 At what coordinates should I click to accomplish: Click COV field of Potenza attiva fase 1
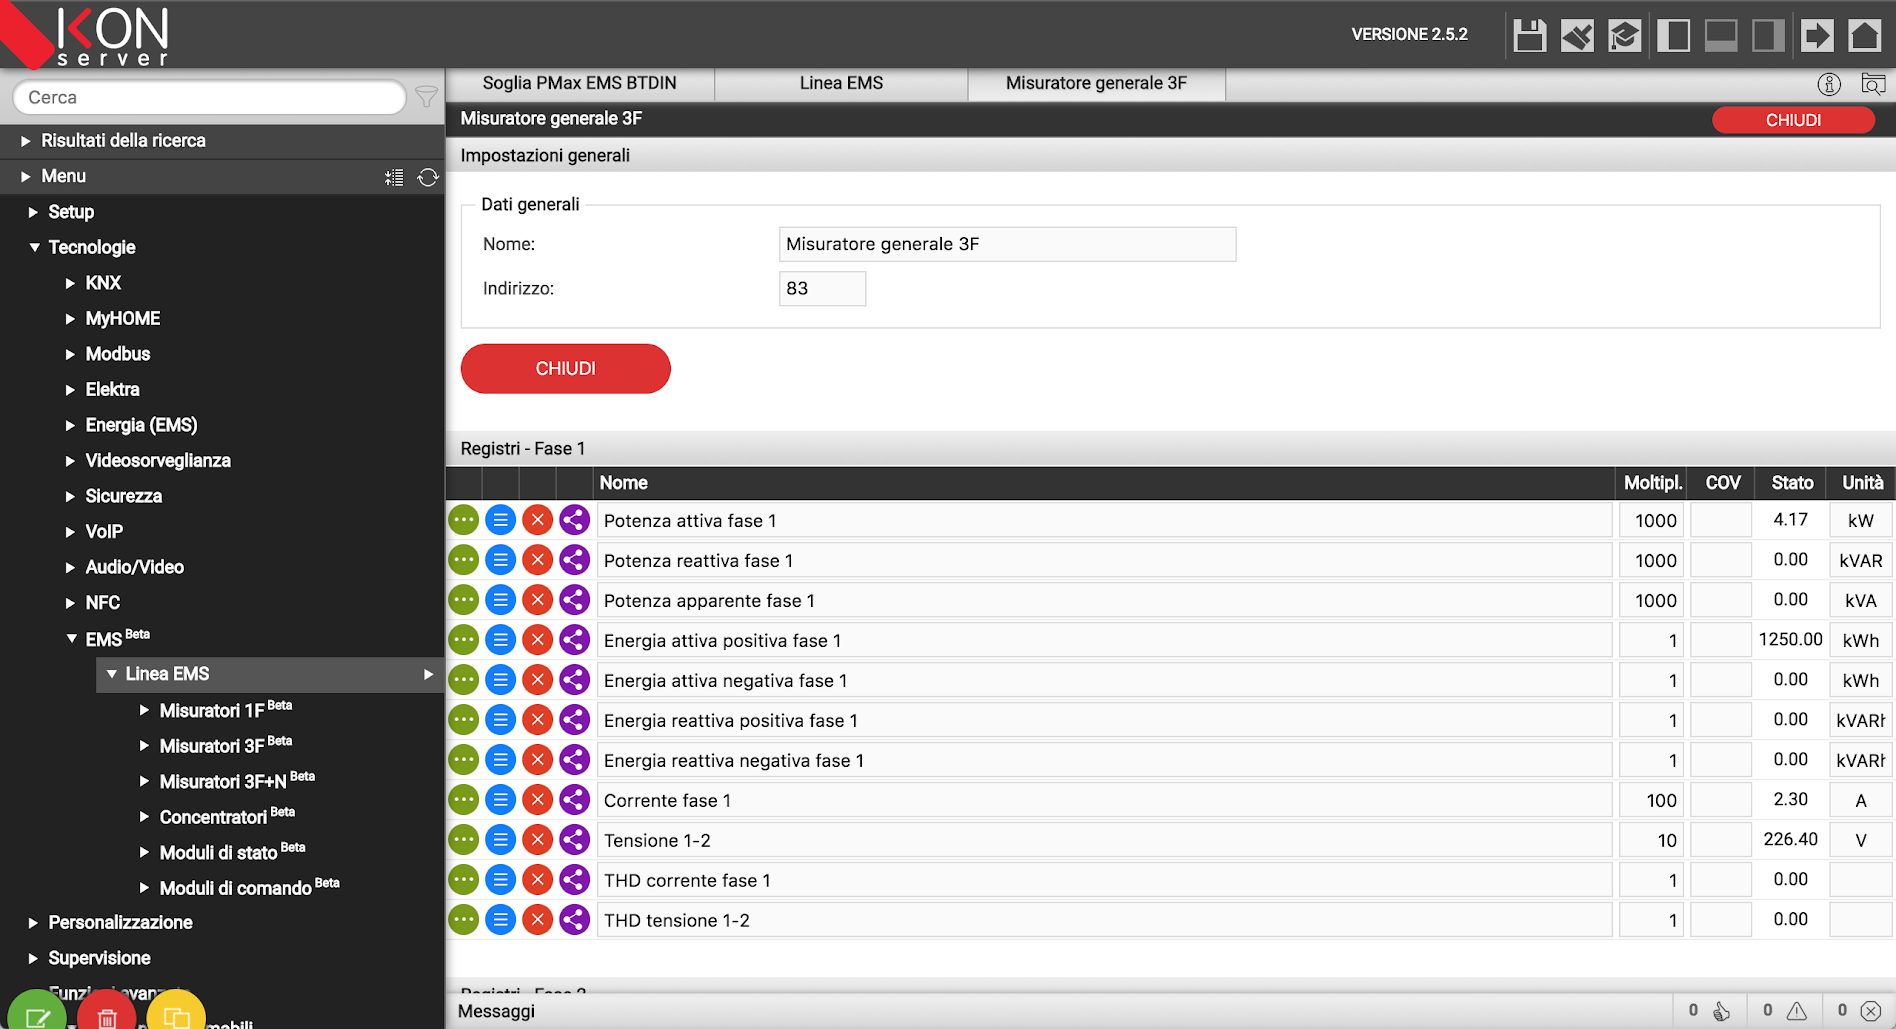point(1721,520)
